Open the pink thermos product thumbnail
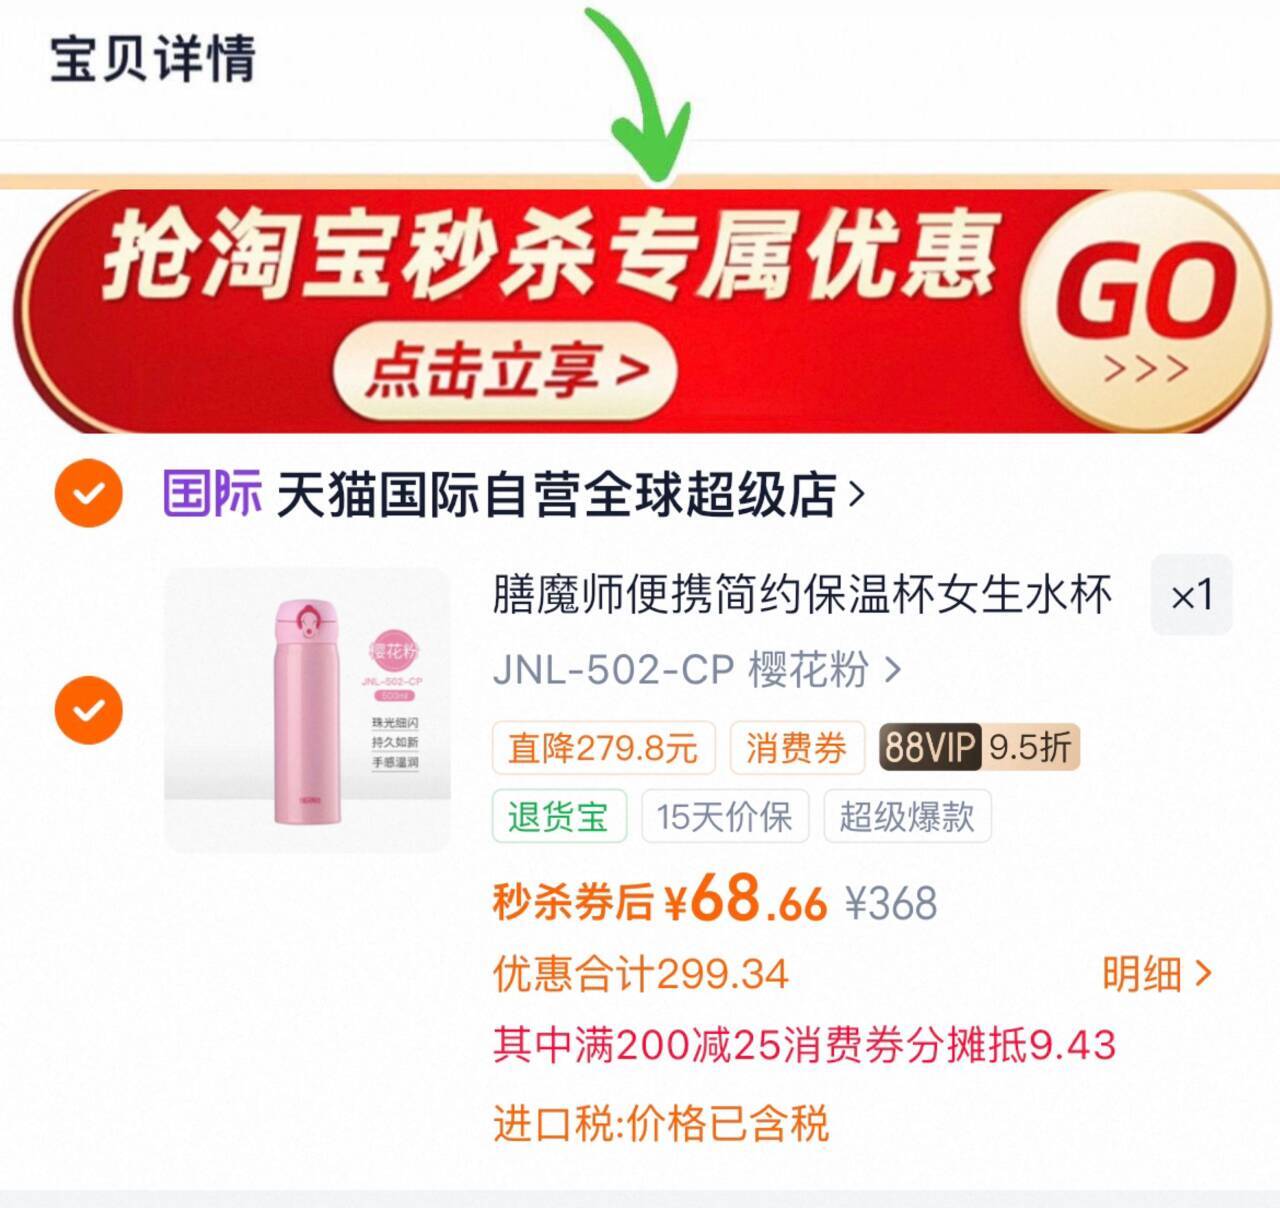The image size is (1280, 1208). click(x=307, y=710)
